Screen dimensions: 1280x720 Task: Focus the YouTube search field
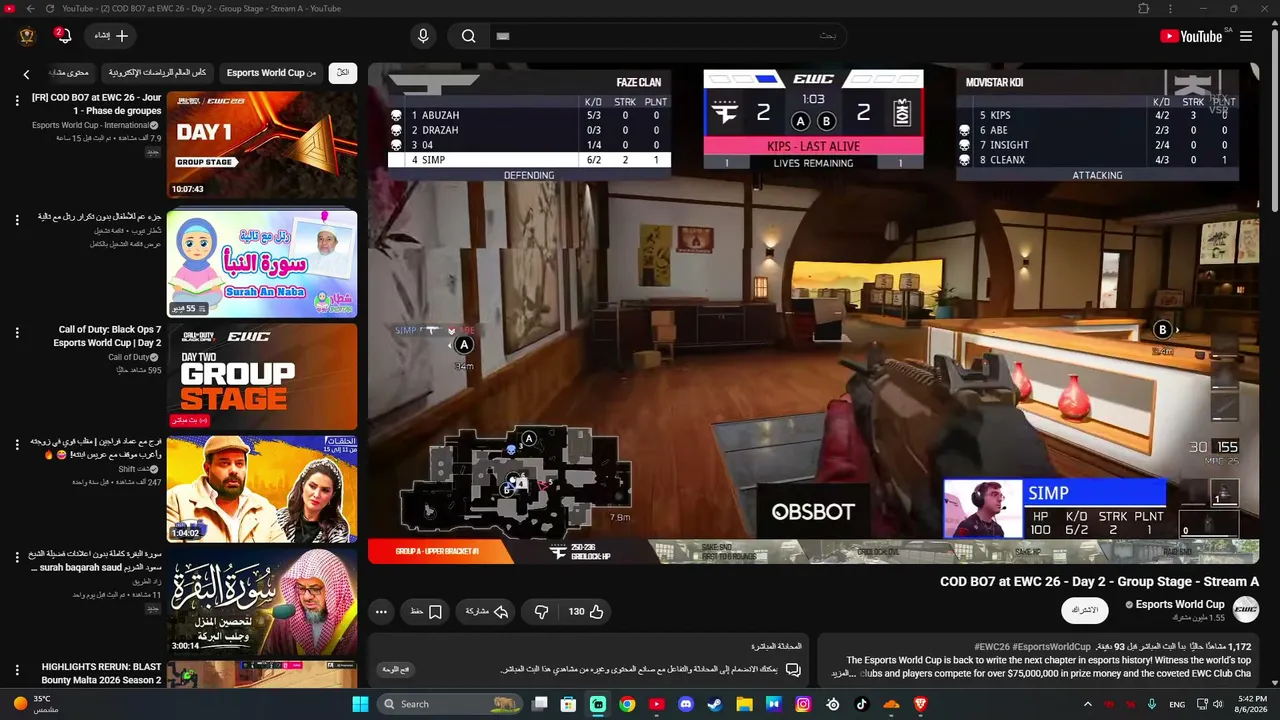668,36
